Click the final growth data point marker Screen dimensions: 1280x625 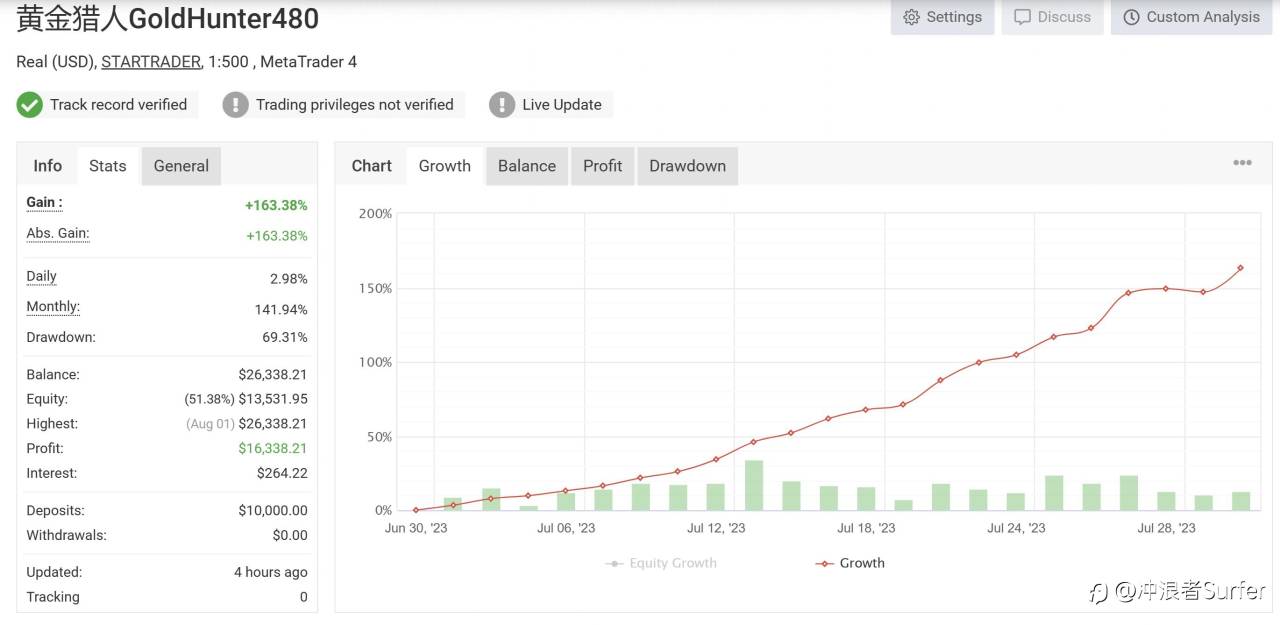[x=1240, y=268]
